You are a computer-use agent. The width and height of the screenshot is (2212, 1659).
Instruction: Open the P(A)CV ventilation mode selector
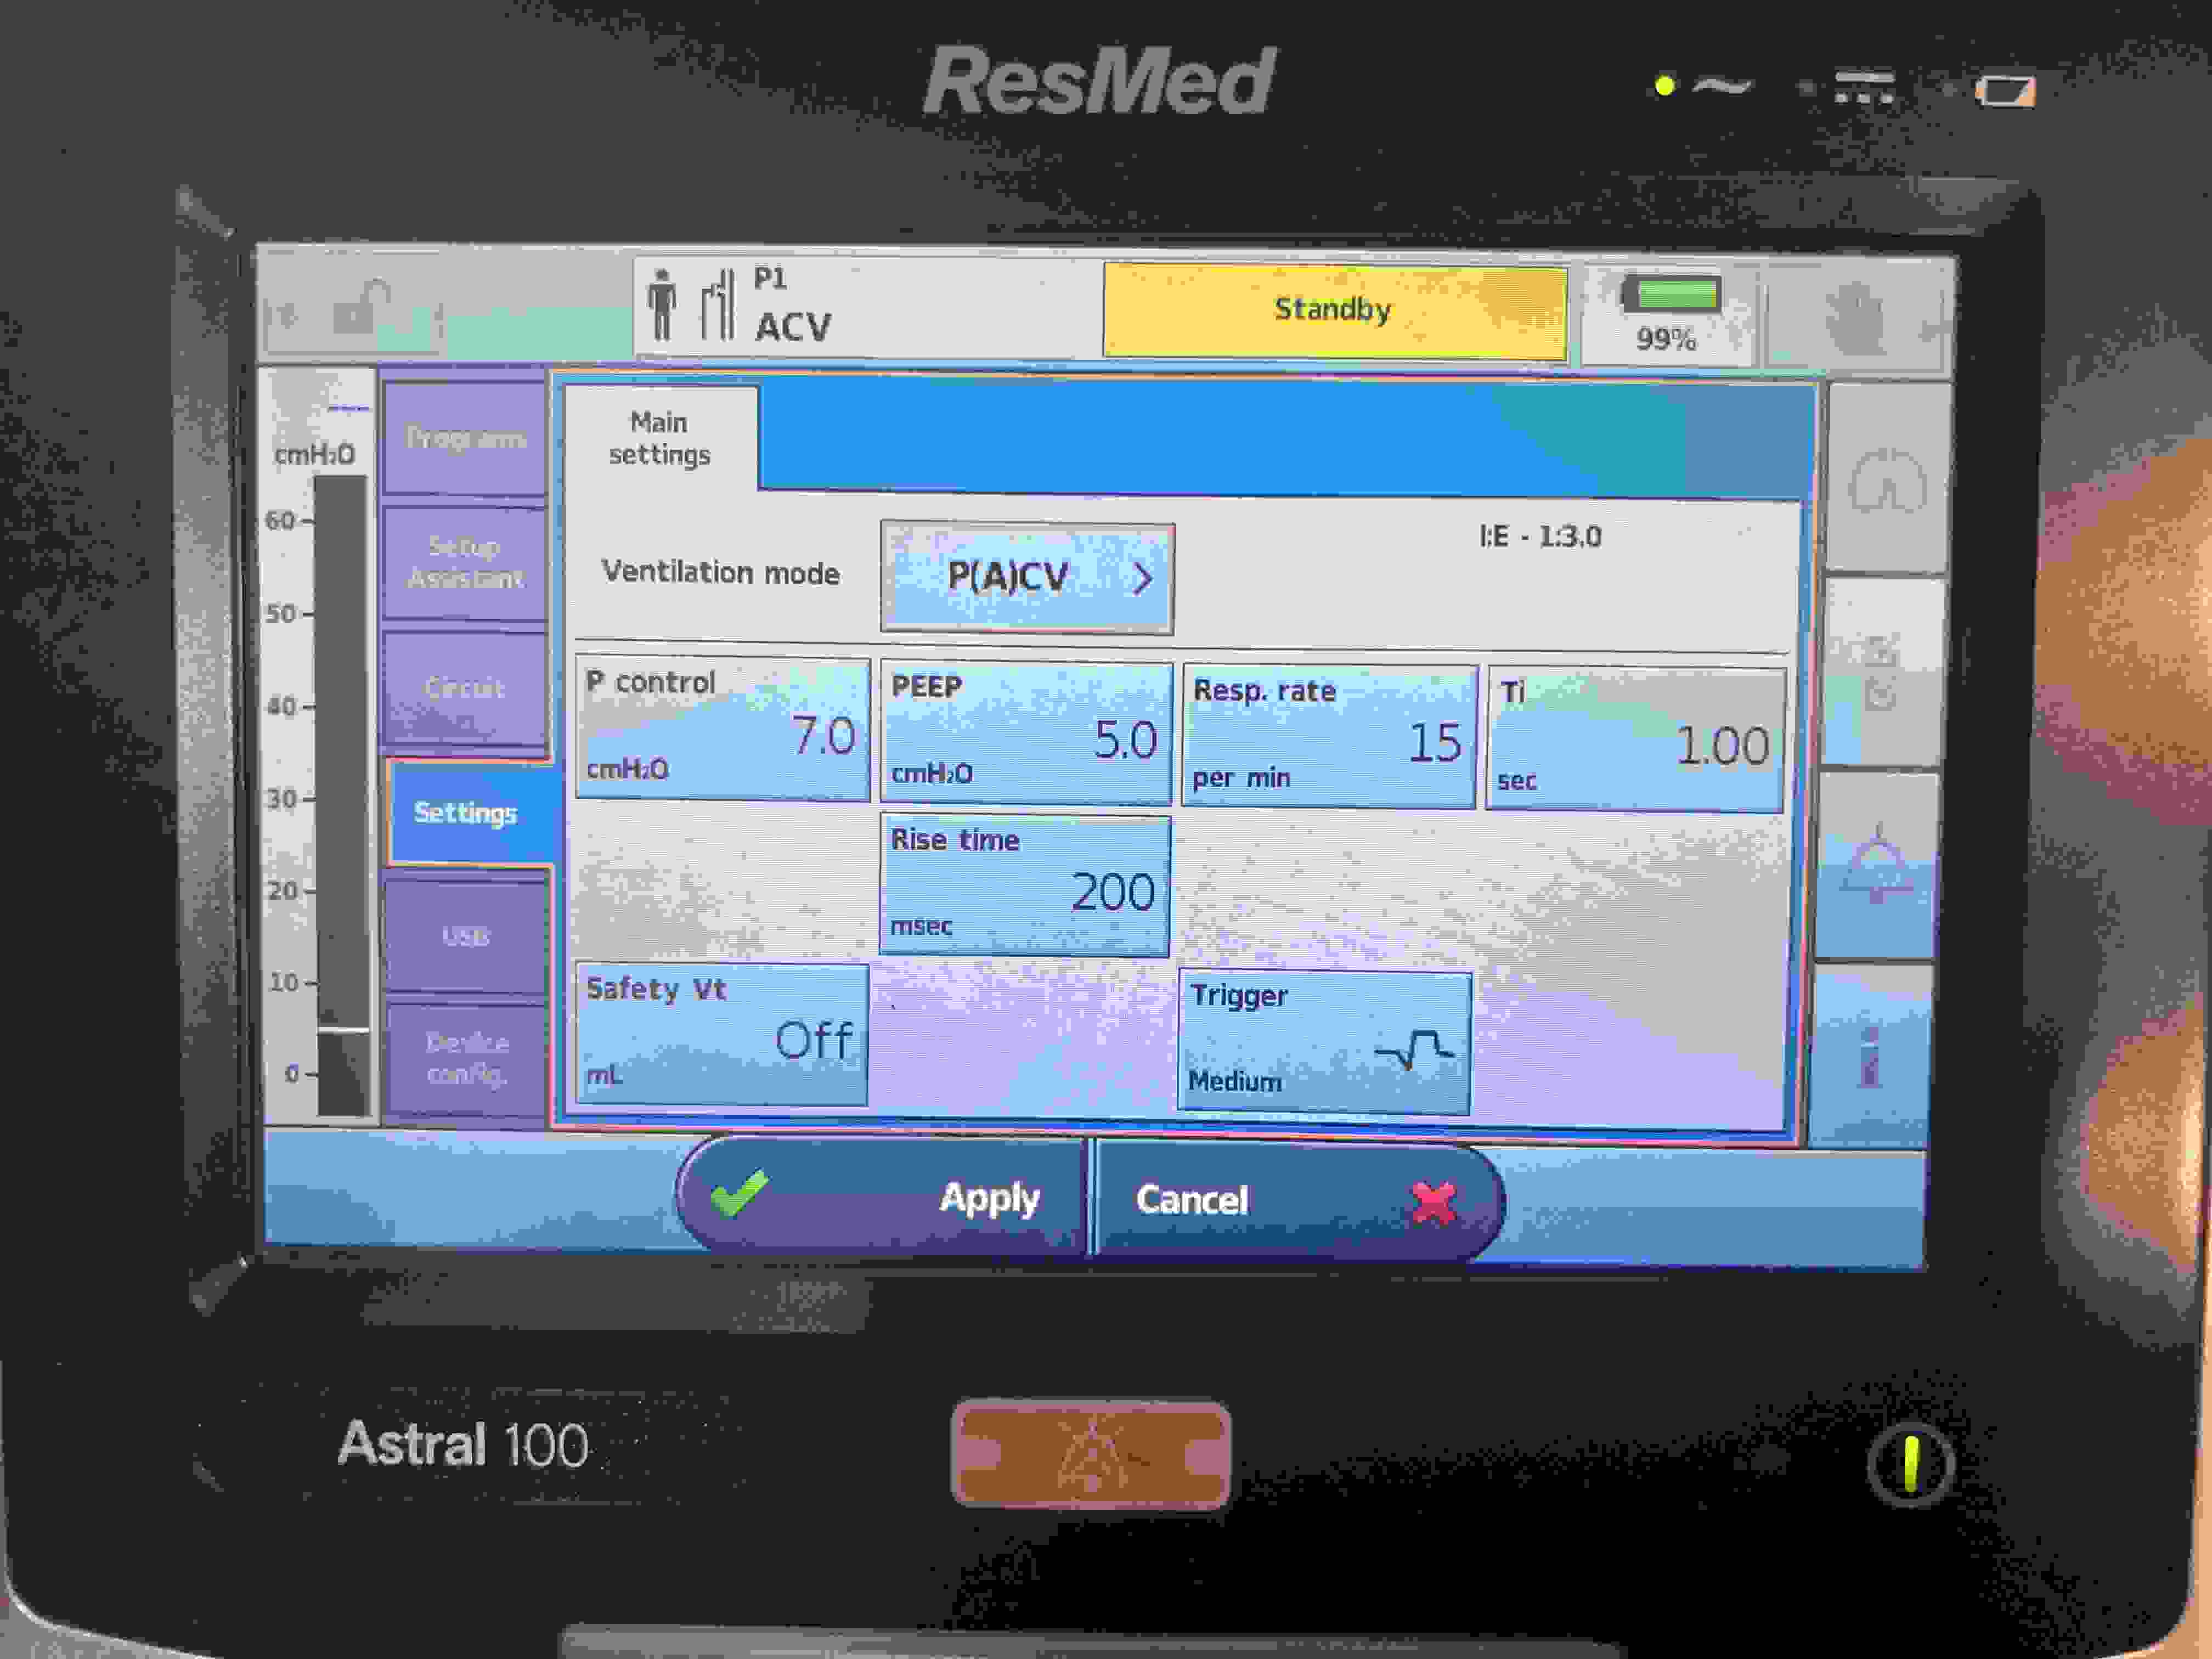(x=1027, y=578)
